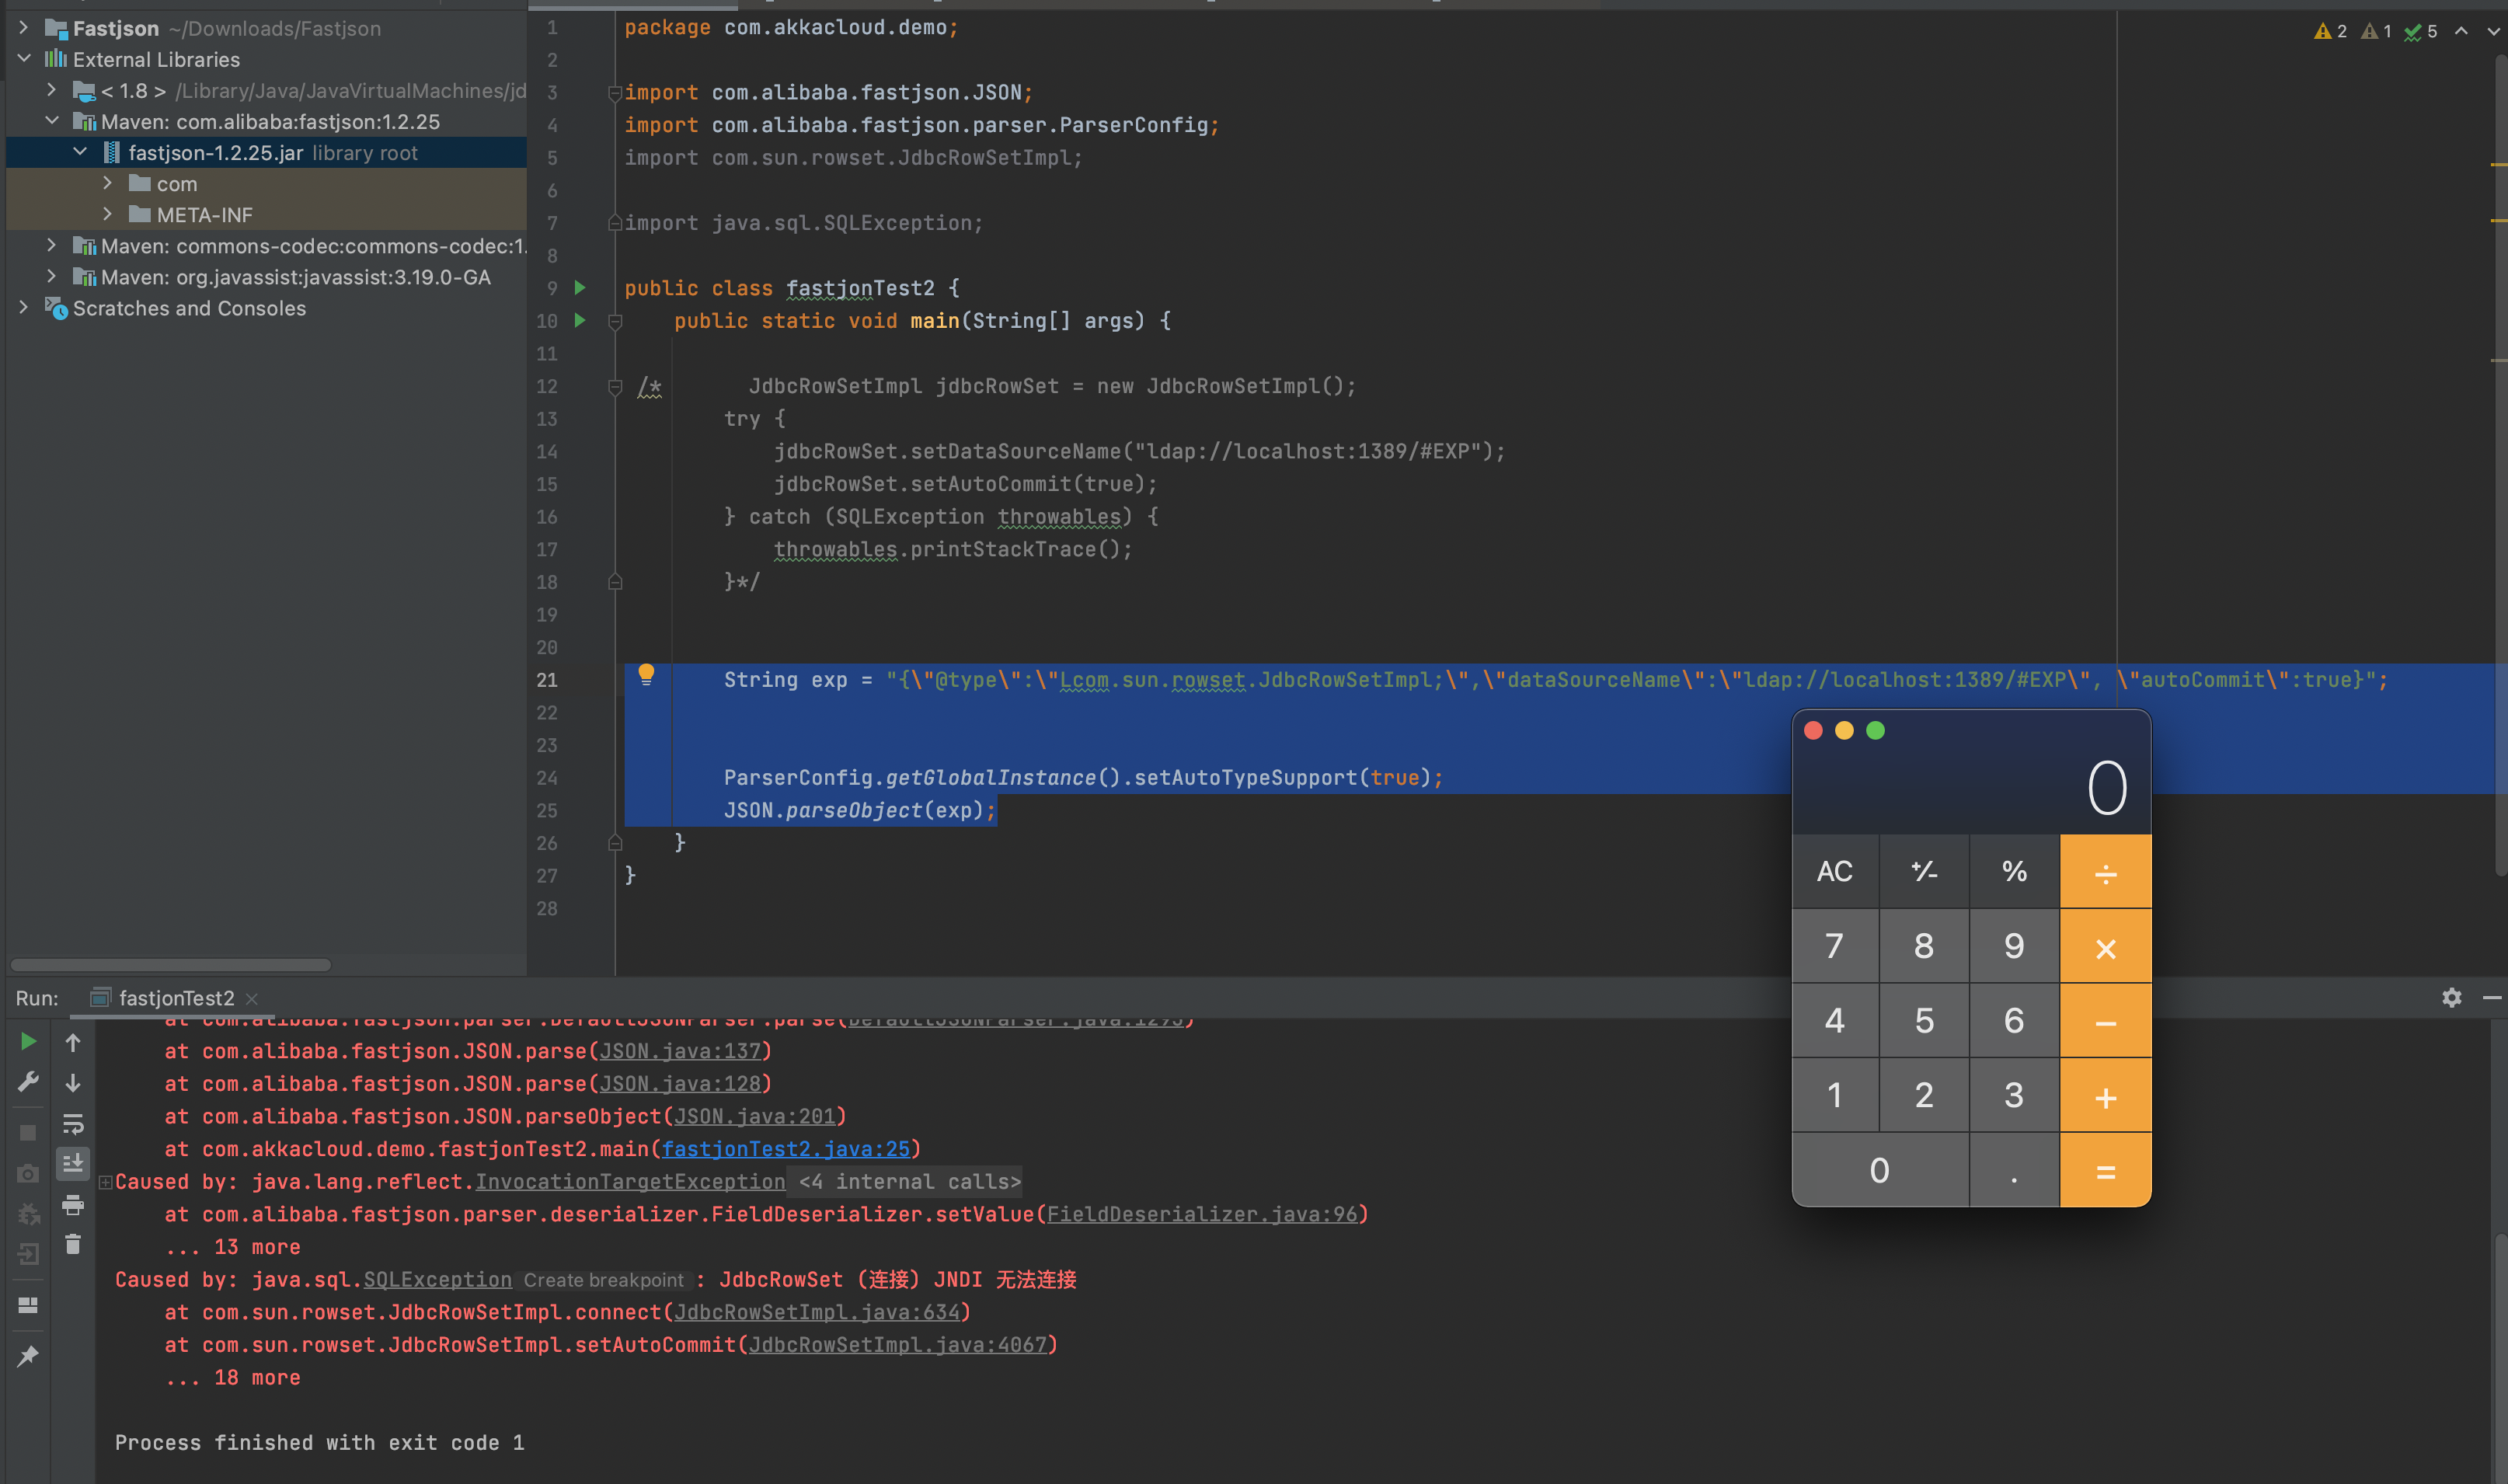Expand Scratches and Consoles

[x=24, y=307]
